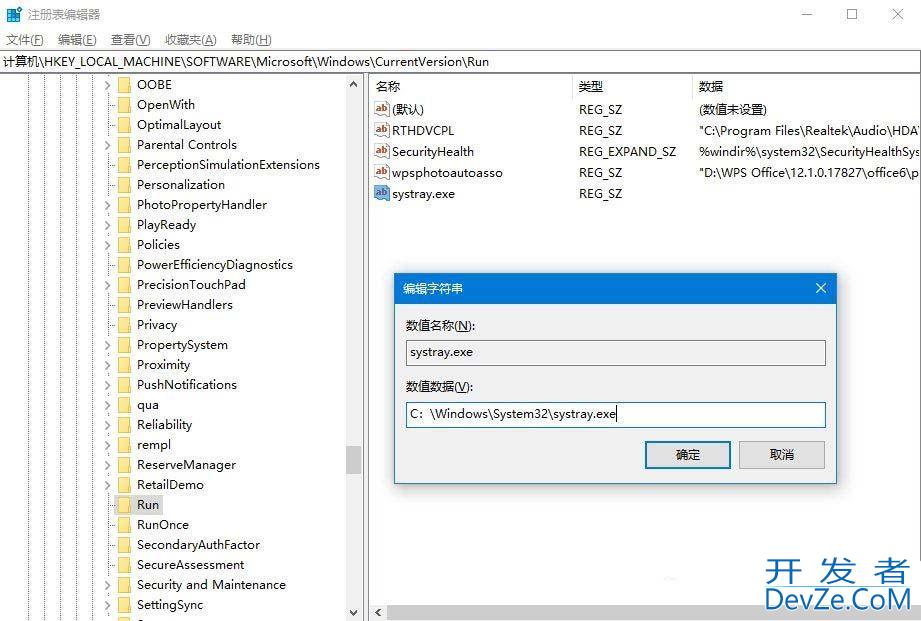Open the 文件(F) menu
921x621 pixels.
25,40
